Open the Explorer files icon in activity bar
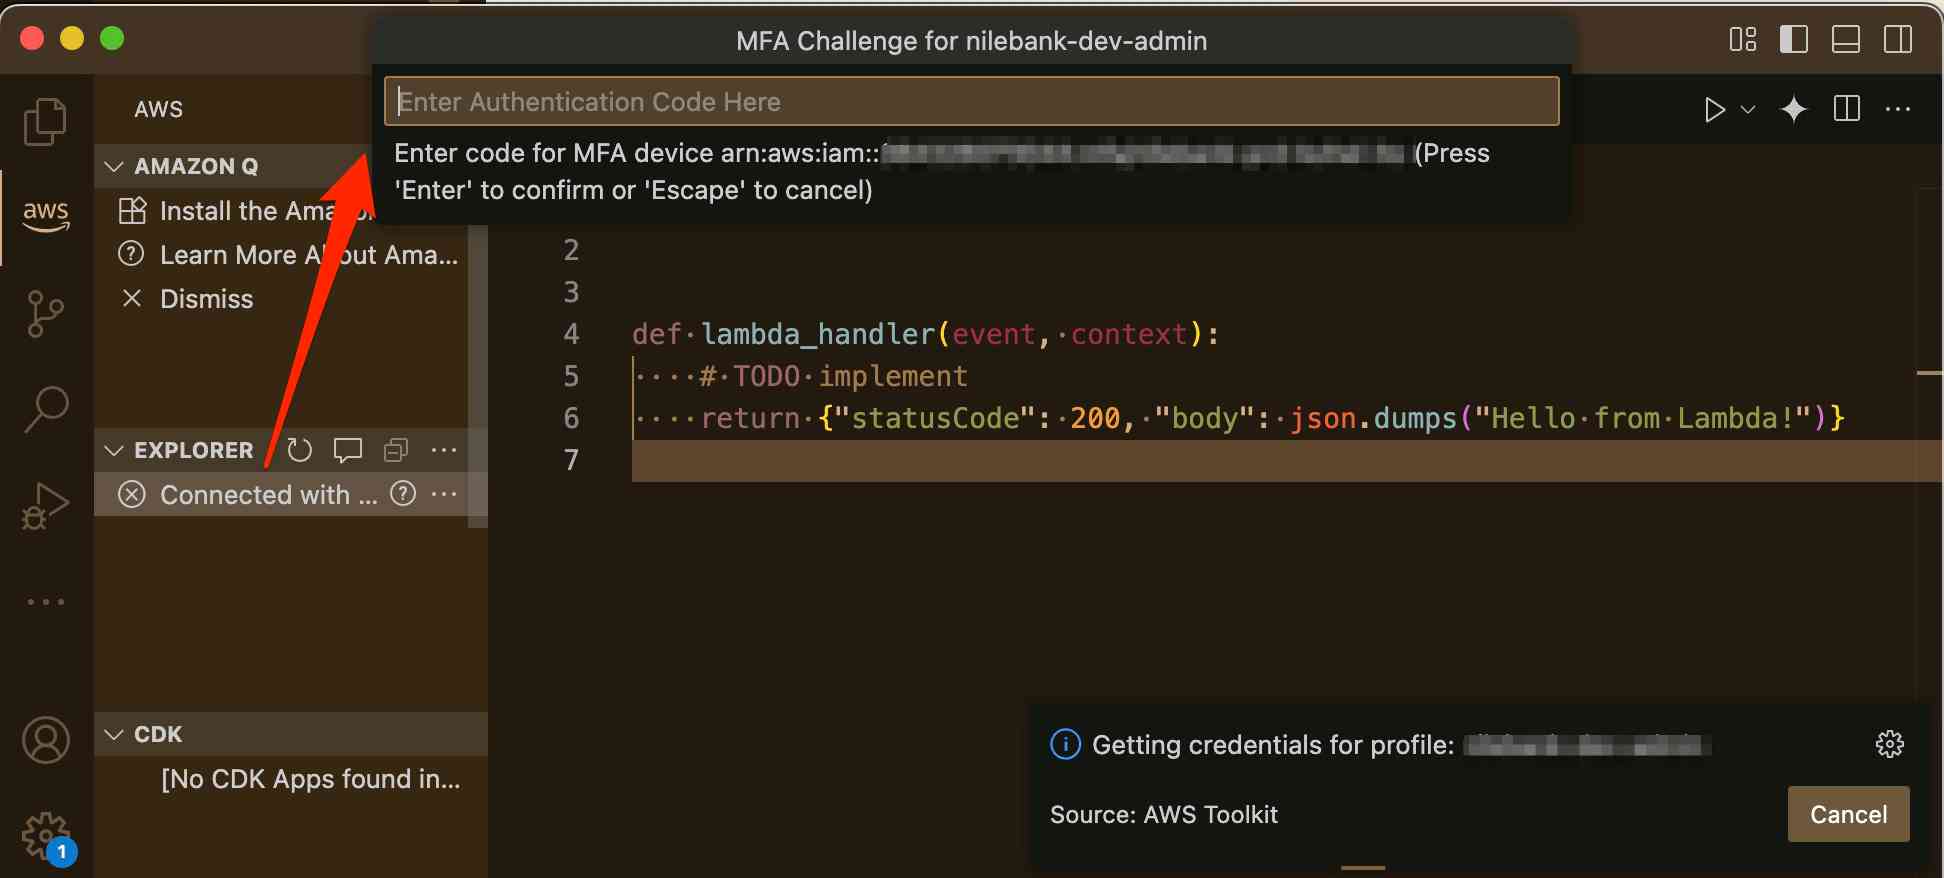Screen dimensions: 1944x878 45,122
